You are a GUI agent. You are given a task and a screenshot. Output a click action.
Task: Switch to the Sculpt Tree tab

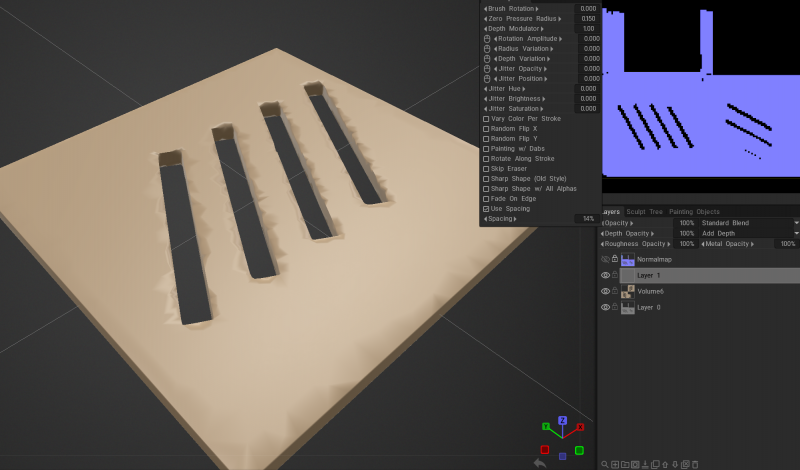pyautogui.click(x=645, y=212)
